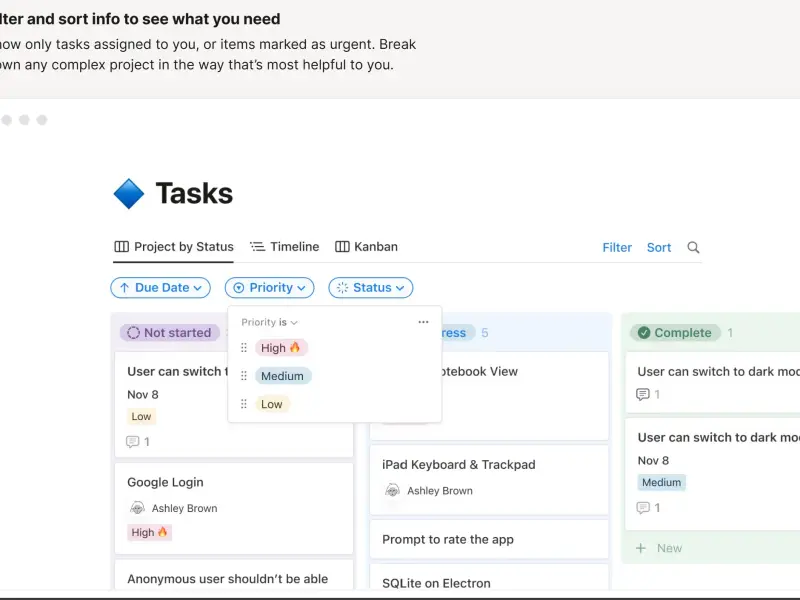800x600 pixels.
Task: Click drag handle beside Low option
Action: point(244,404)
